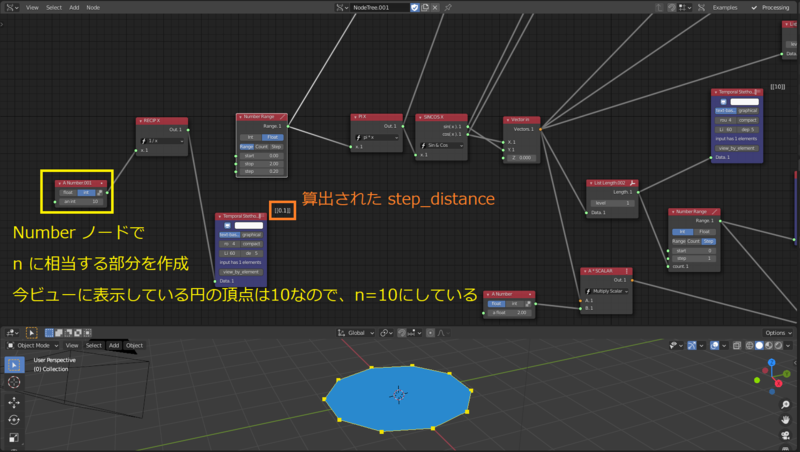The image size is (800, 452).
Task: Toggle viewport gizmos visibility
Action: [692, 345]
